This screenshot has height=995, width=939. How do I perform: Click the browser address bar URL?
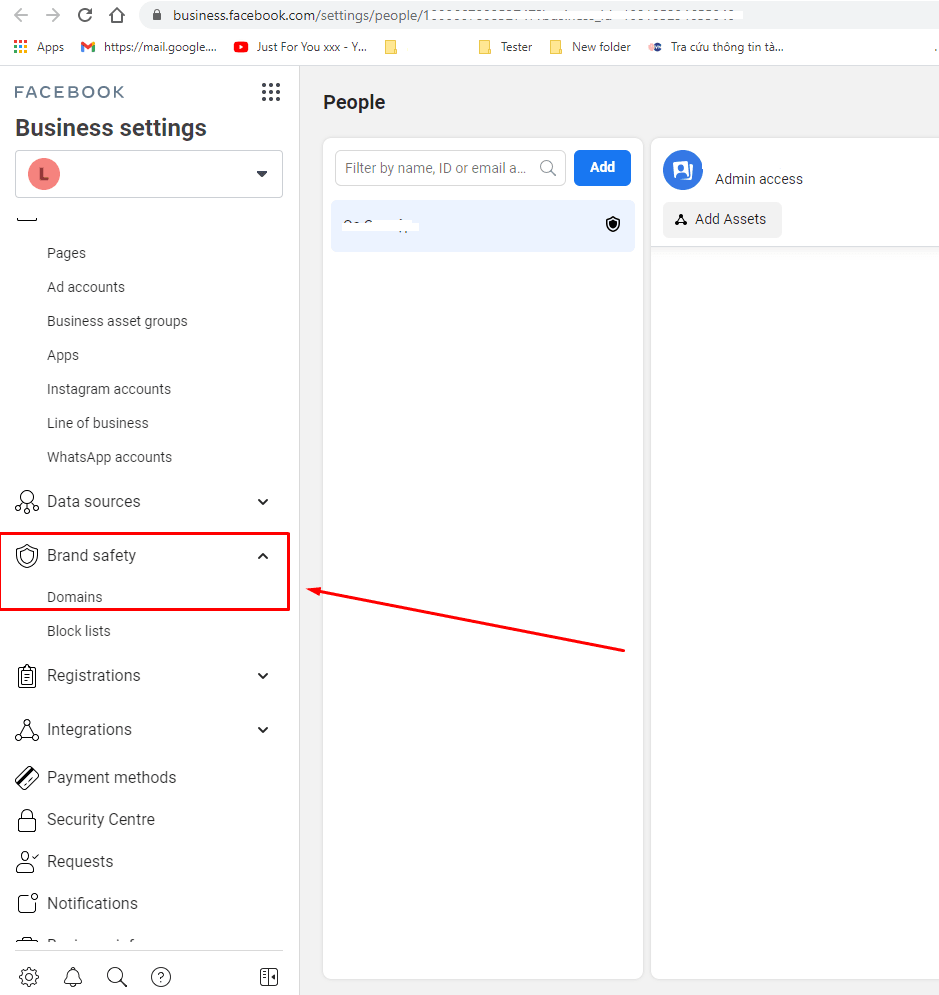[x=454, y=15]
